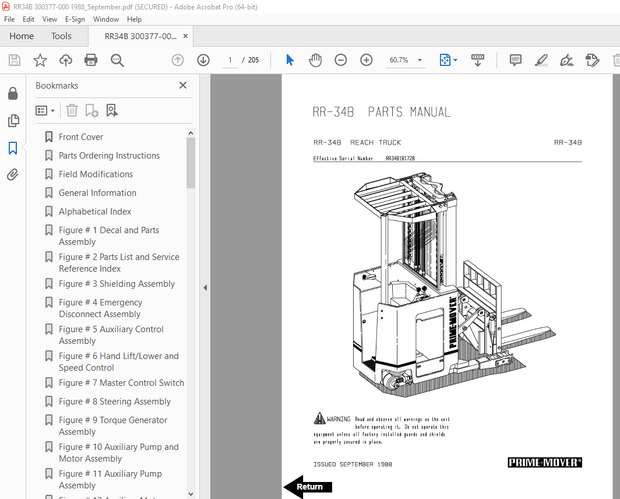Select the highlighter pen tool

coord(541,60)
